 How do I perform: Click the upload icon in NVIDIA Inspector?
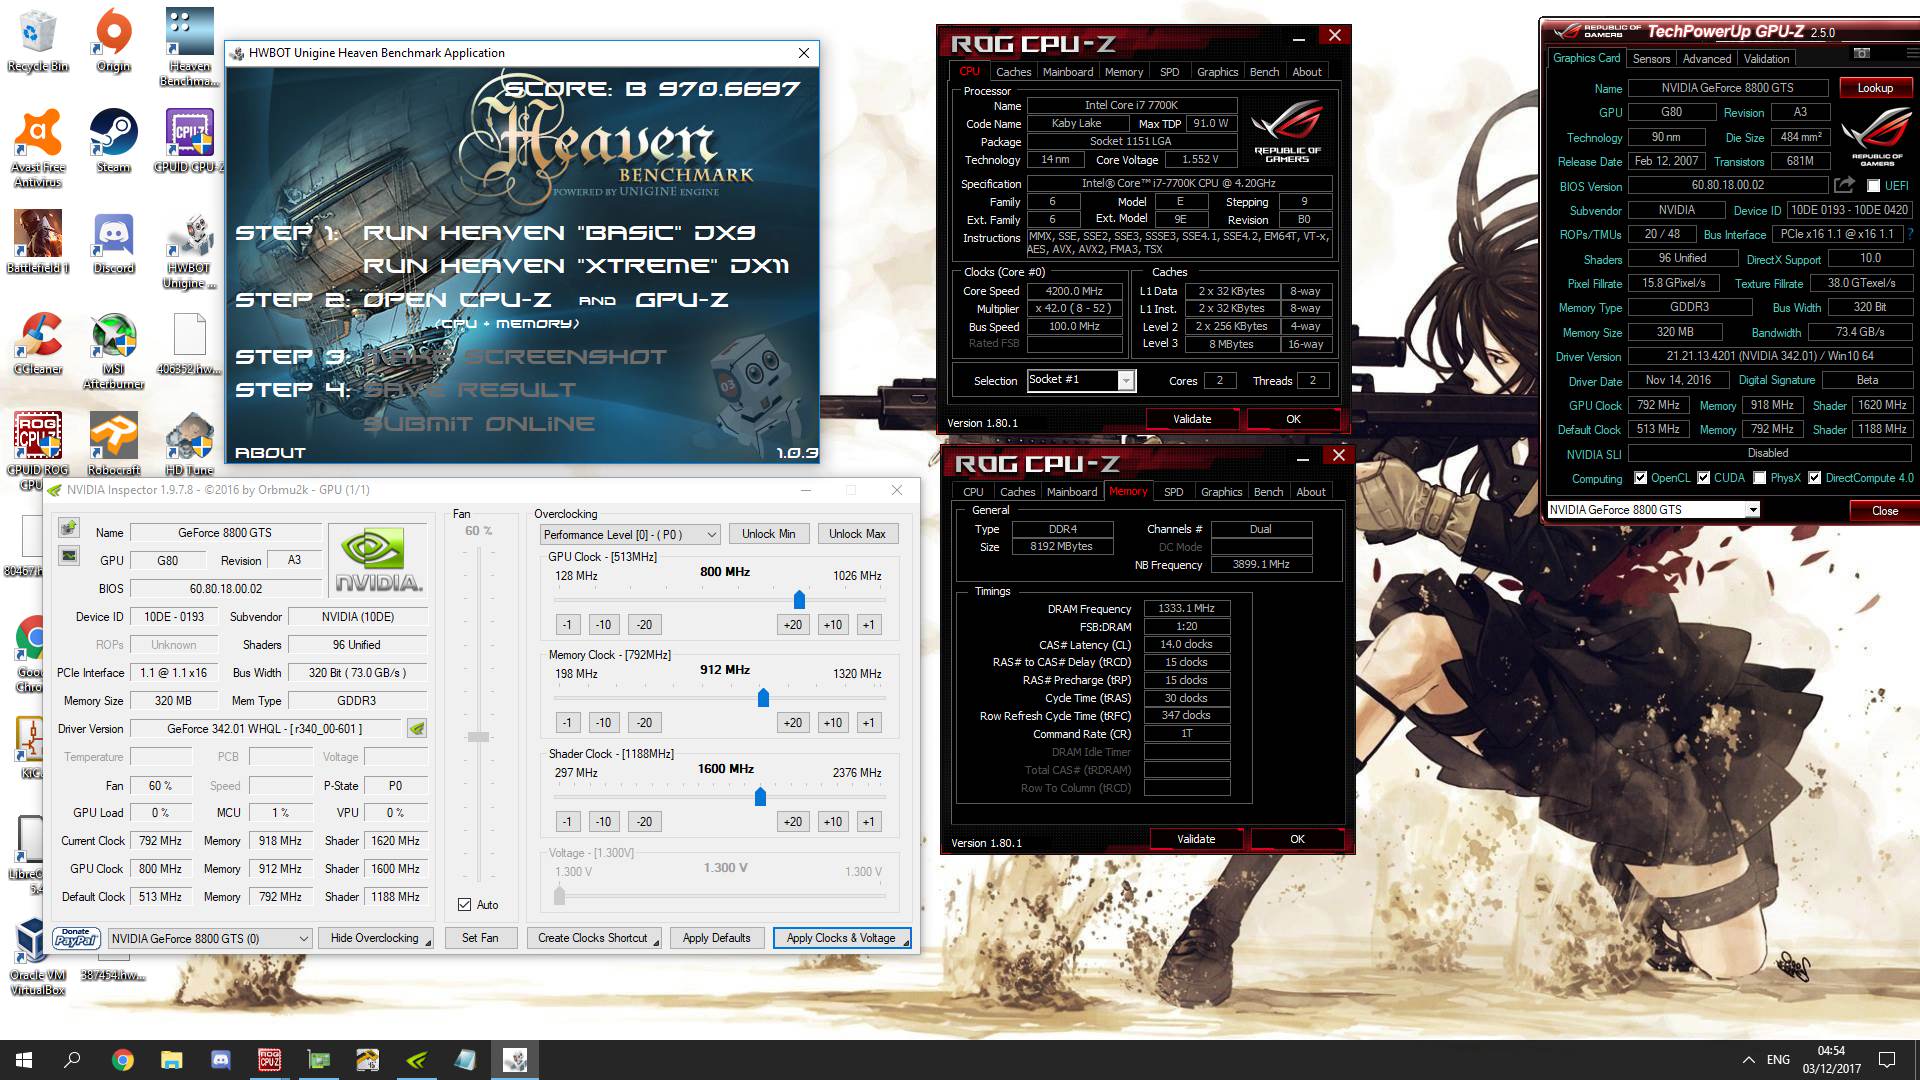(x=68, y=527)
